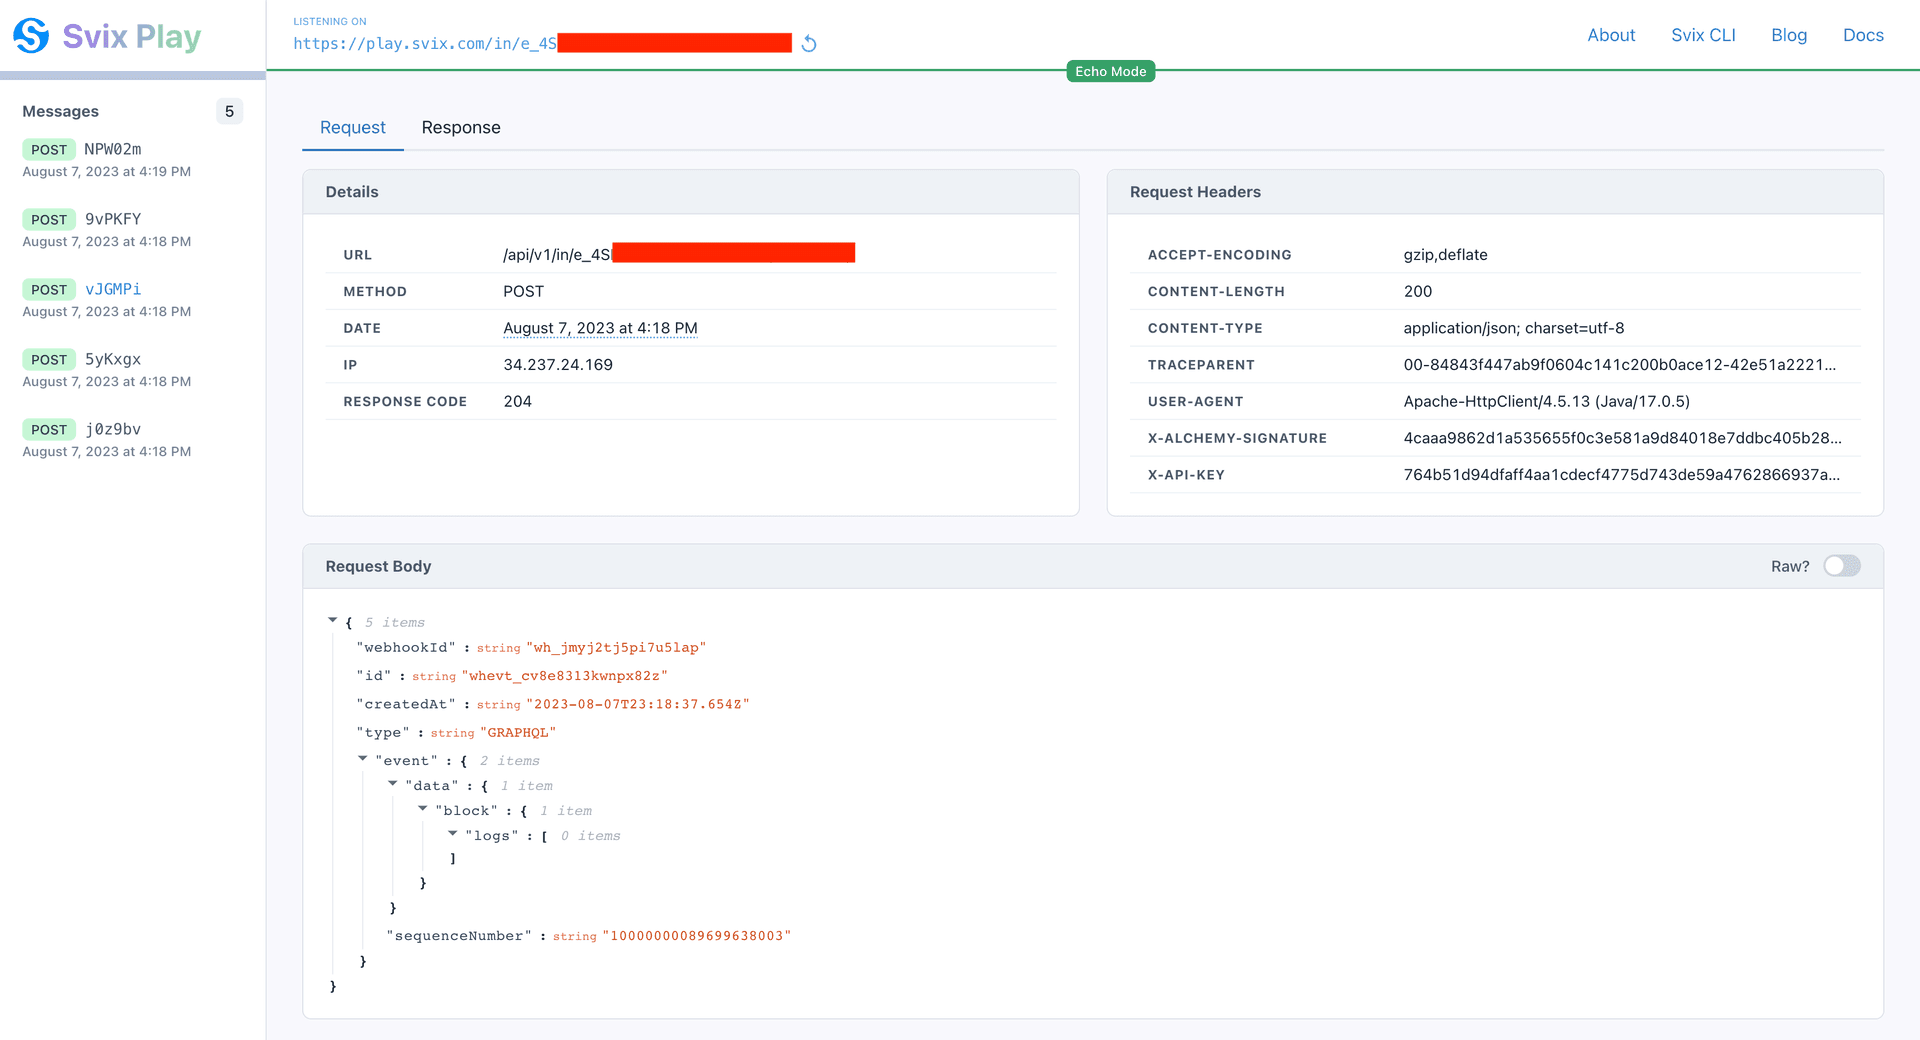Open the Svix CLI link
The width and height of the screenshot is (1920, 1040).
click(1703, 35)
